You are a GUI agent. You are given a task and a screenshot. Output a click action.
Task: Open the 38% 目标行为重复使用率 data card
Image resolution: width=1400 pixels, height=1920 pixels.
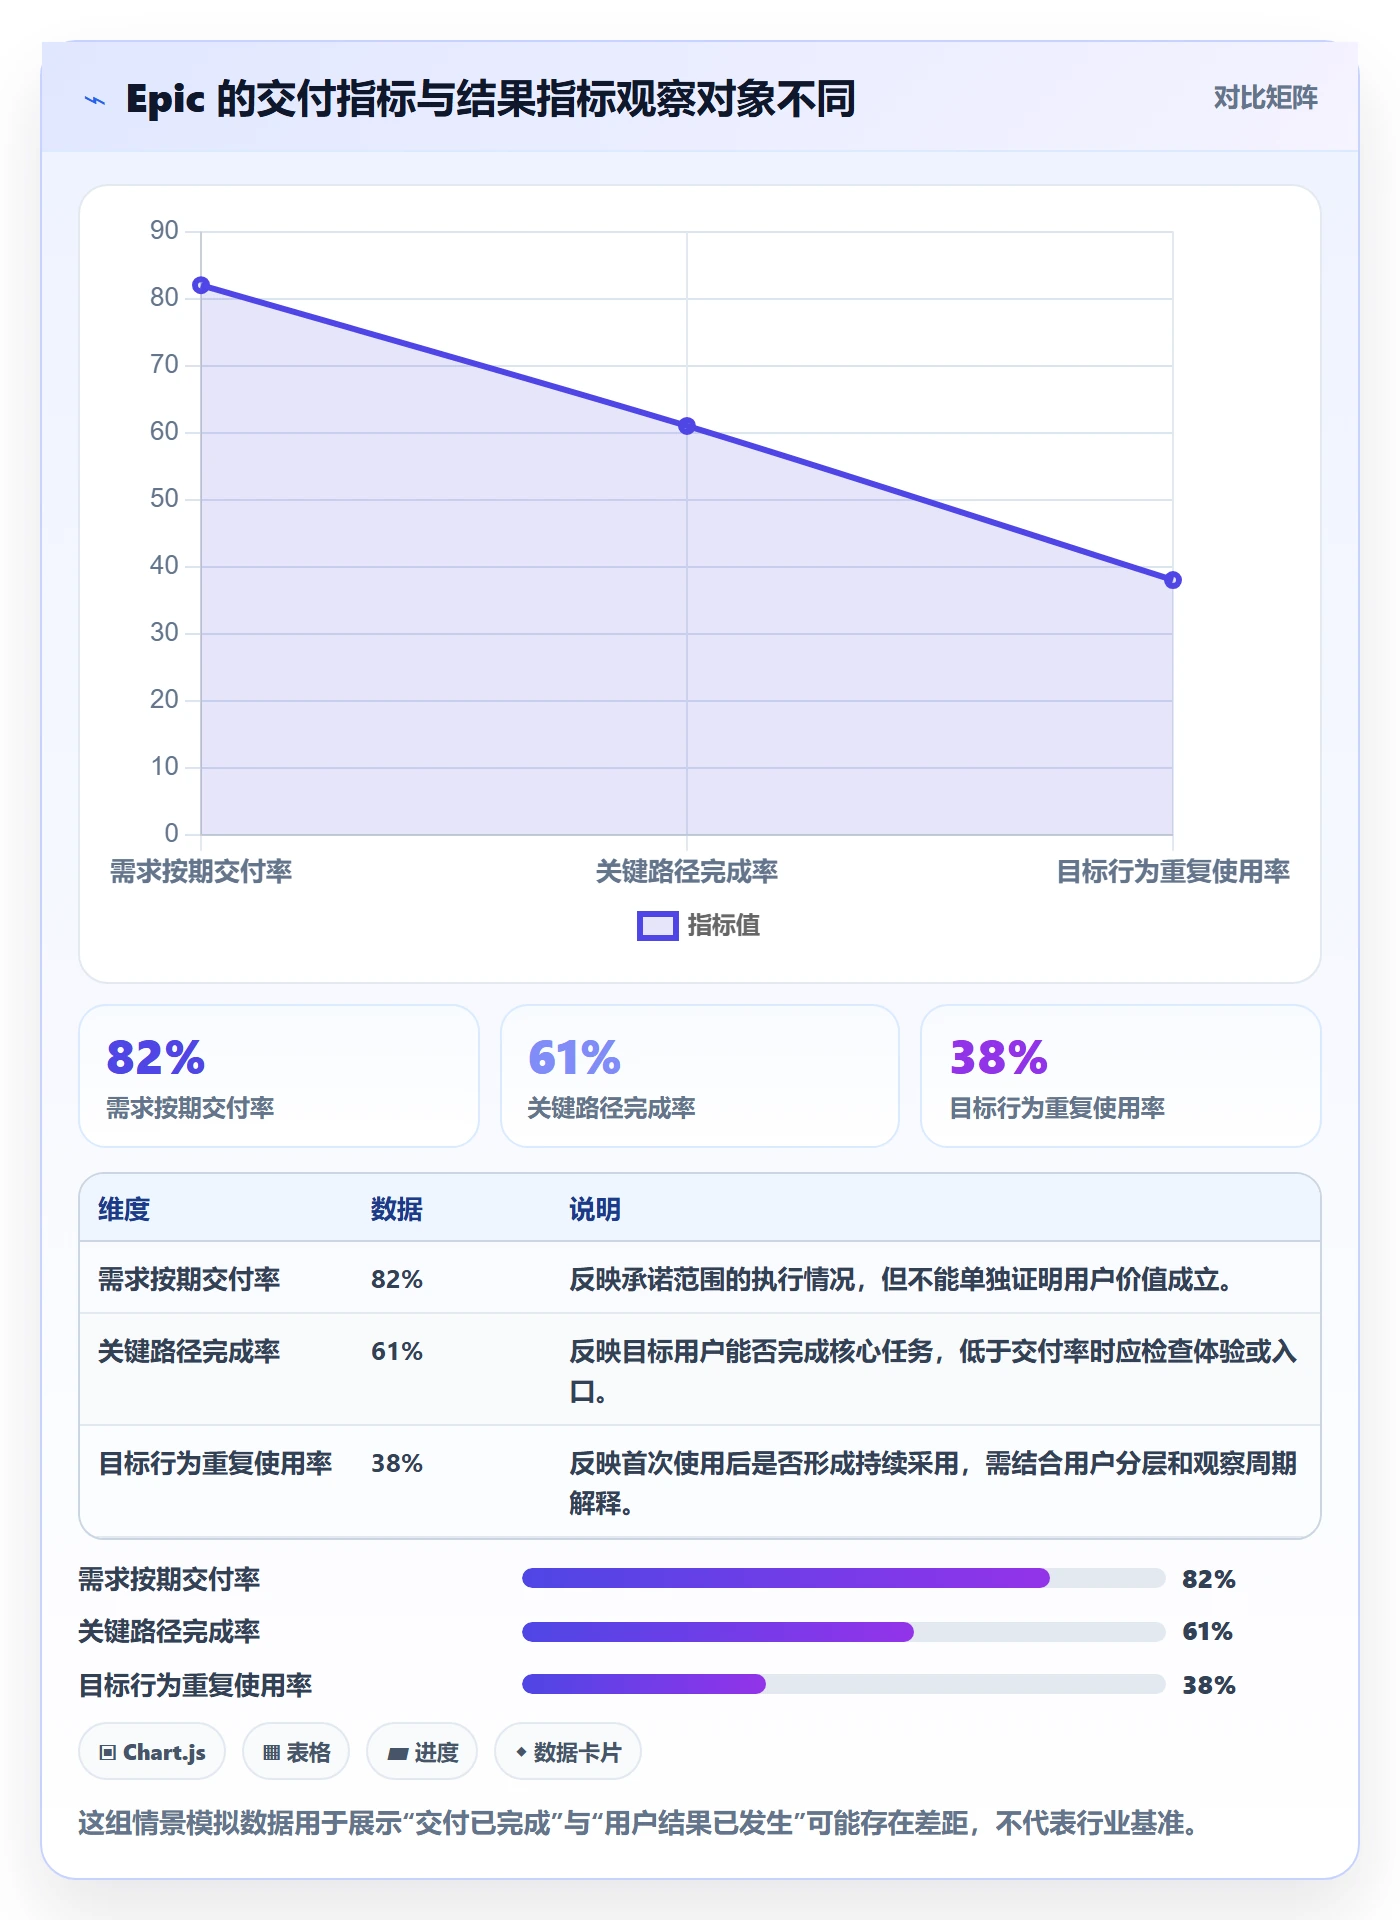1121,1076
